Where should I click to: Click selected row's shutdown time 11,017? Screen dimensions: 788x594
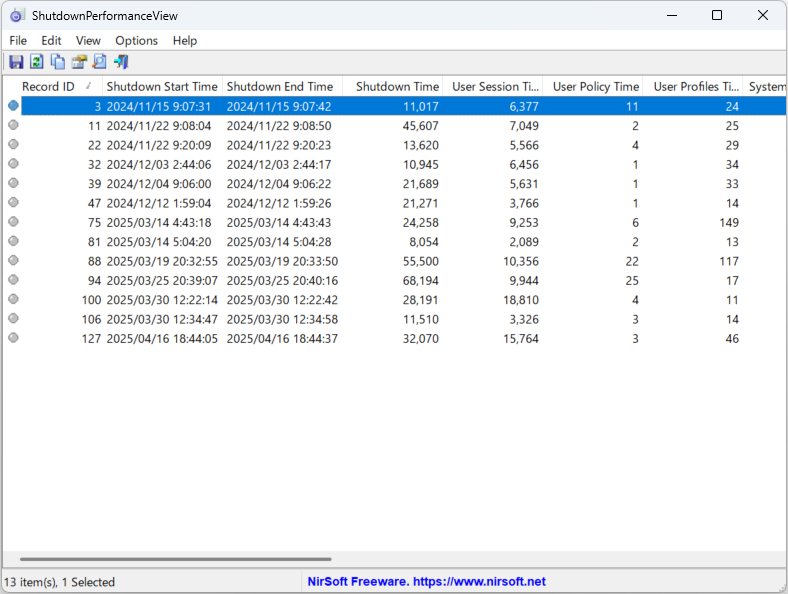point(421,107)
